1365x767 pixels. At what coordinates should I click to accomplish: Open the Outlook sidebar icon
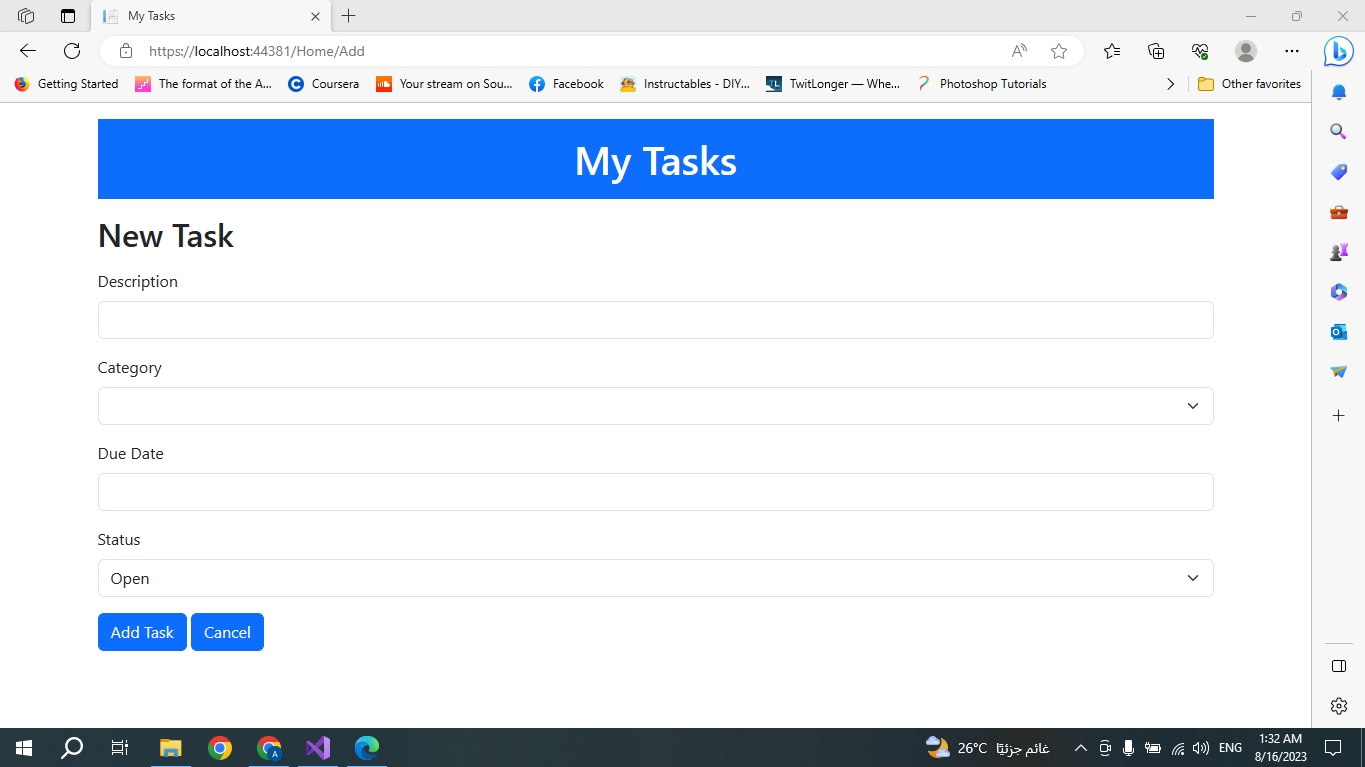(x=1338, y=331)
